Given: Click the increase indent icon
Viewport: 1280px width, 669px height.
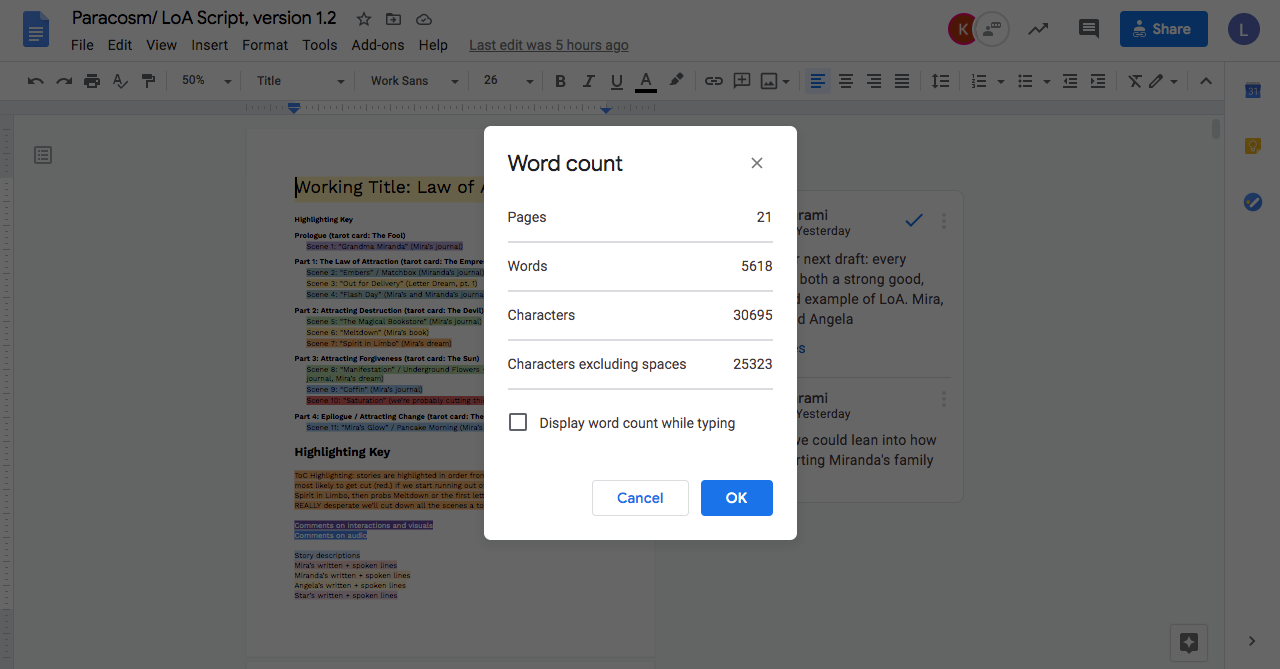Looking at the screenshot, I should [1098, 81].
